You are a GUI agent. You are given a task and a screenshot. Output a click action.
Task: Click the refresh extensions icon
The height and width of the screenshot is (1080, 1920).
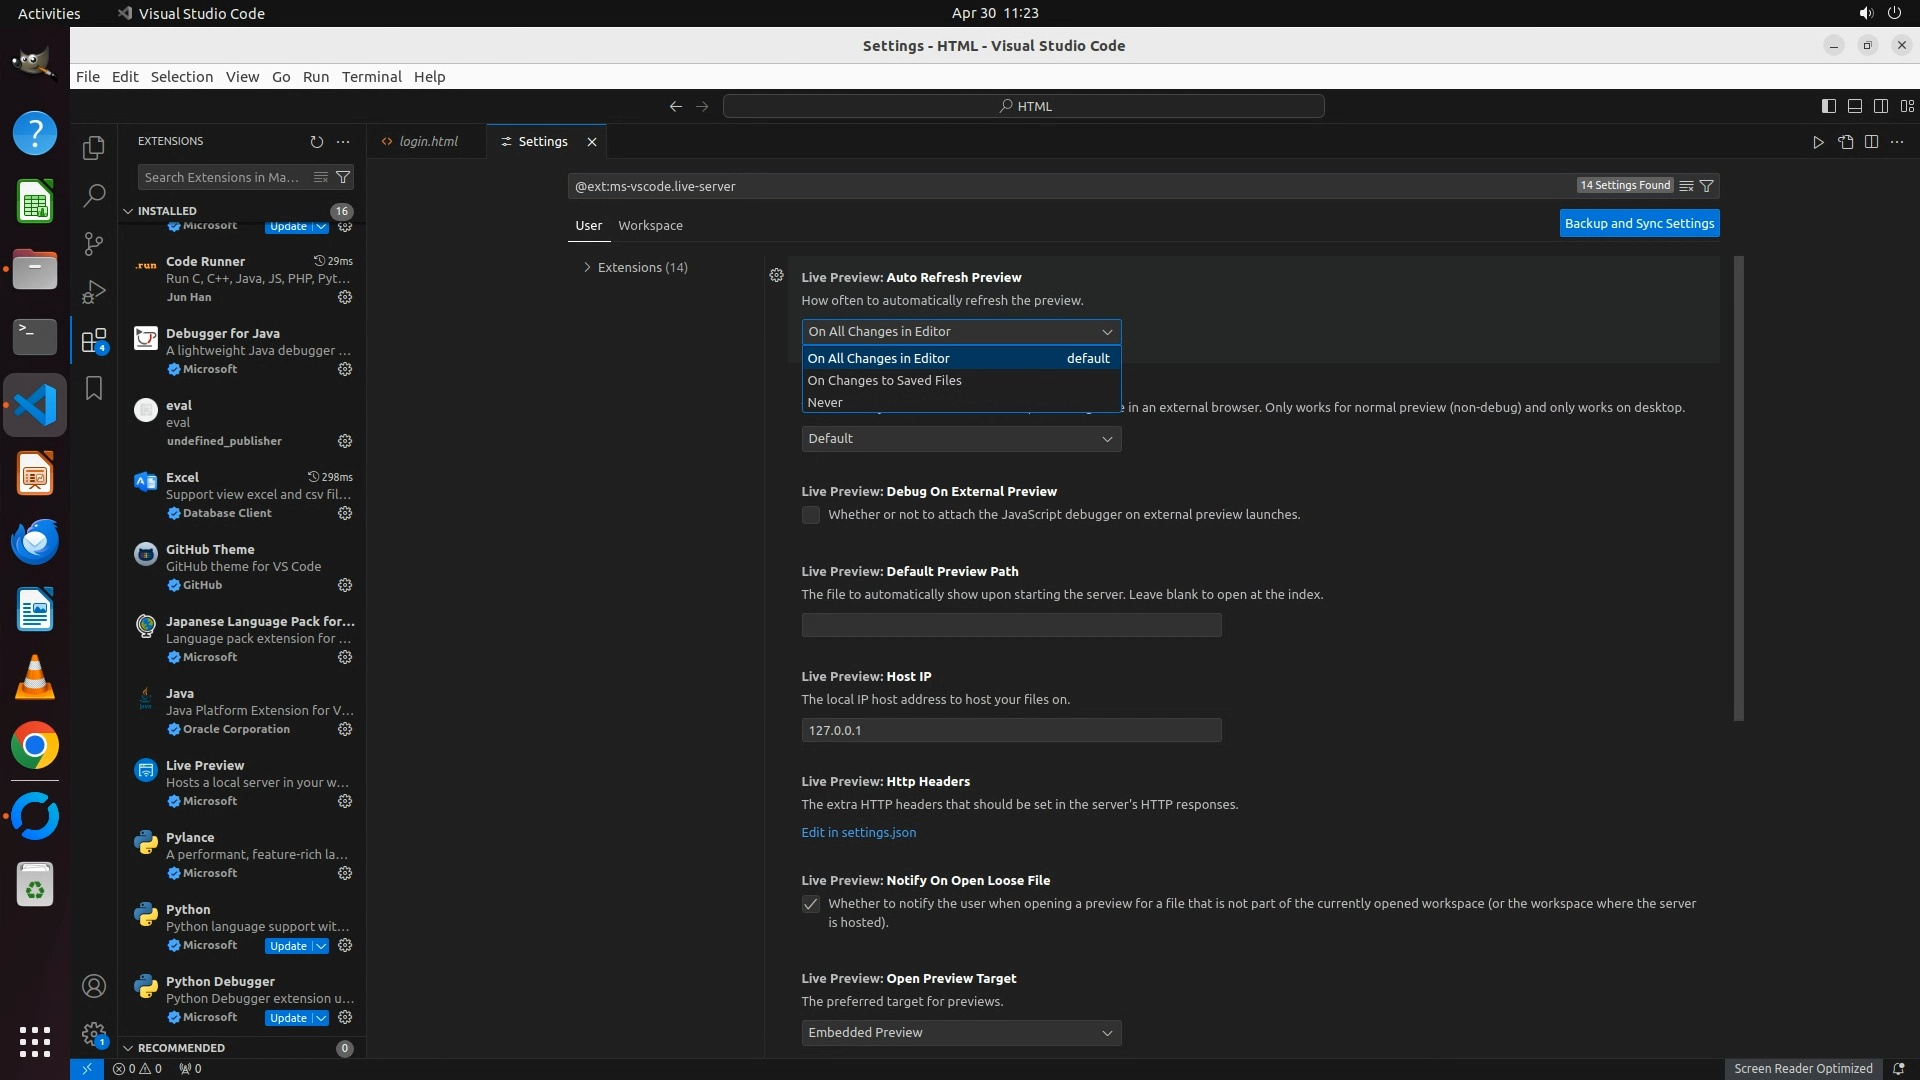(x=317, y=142)
